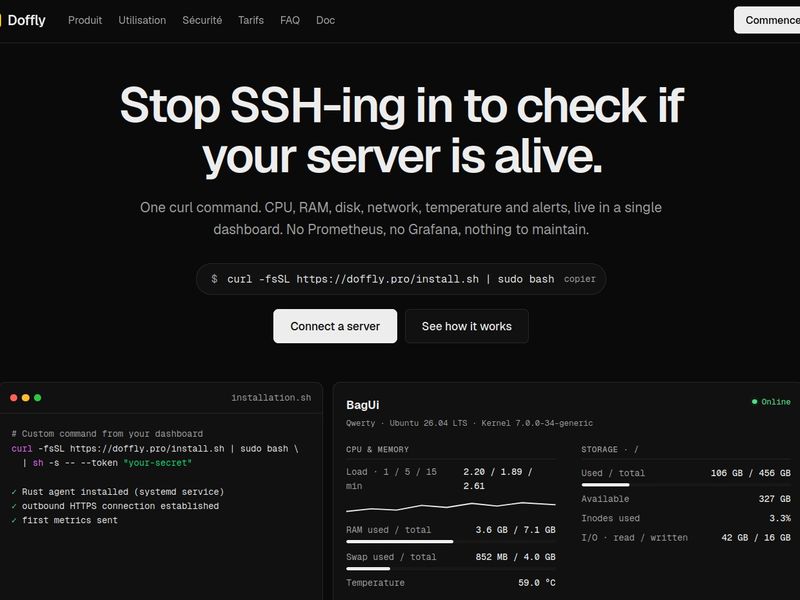Click the CPU & MEMORY heading
The image size is (800, 600).
[x=377, y=449]
